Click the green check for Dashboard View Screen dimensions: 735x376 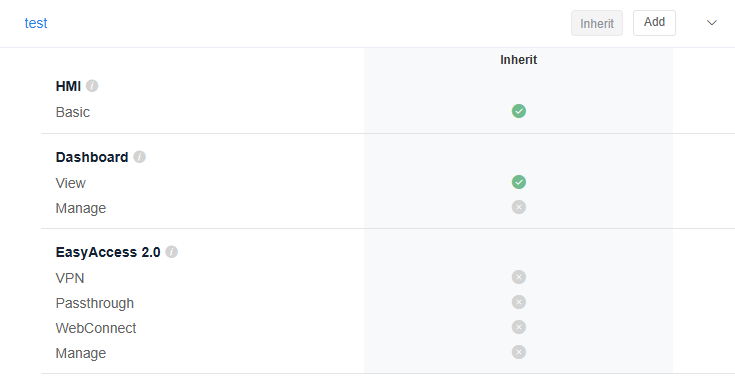pyautogui.click(x=518, y=182)
